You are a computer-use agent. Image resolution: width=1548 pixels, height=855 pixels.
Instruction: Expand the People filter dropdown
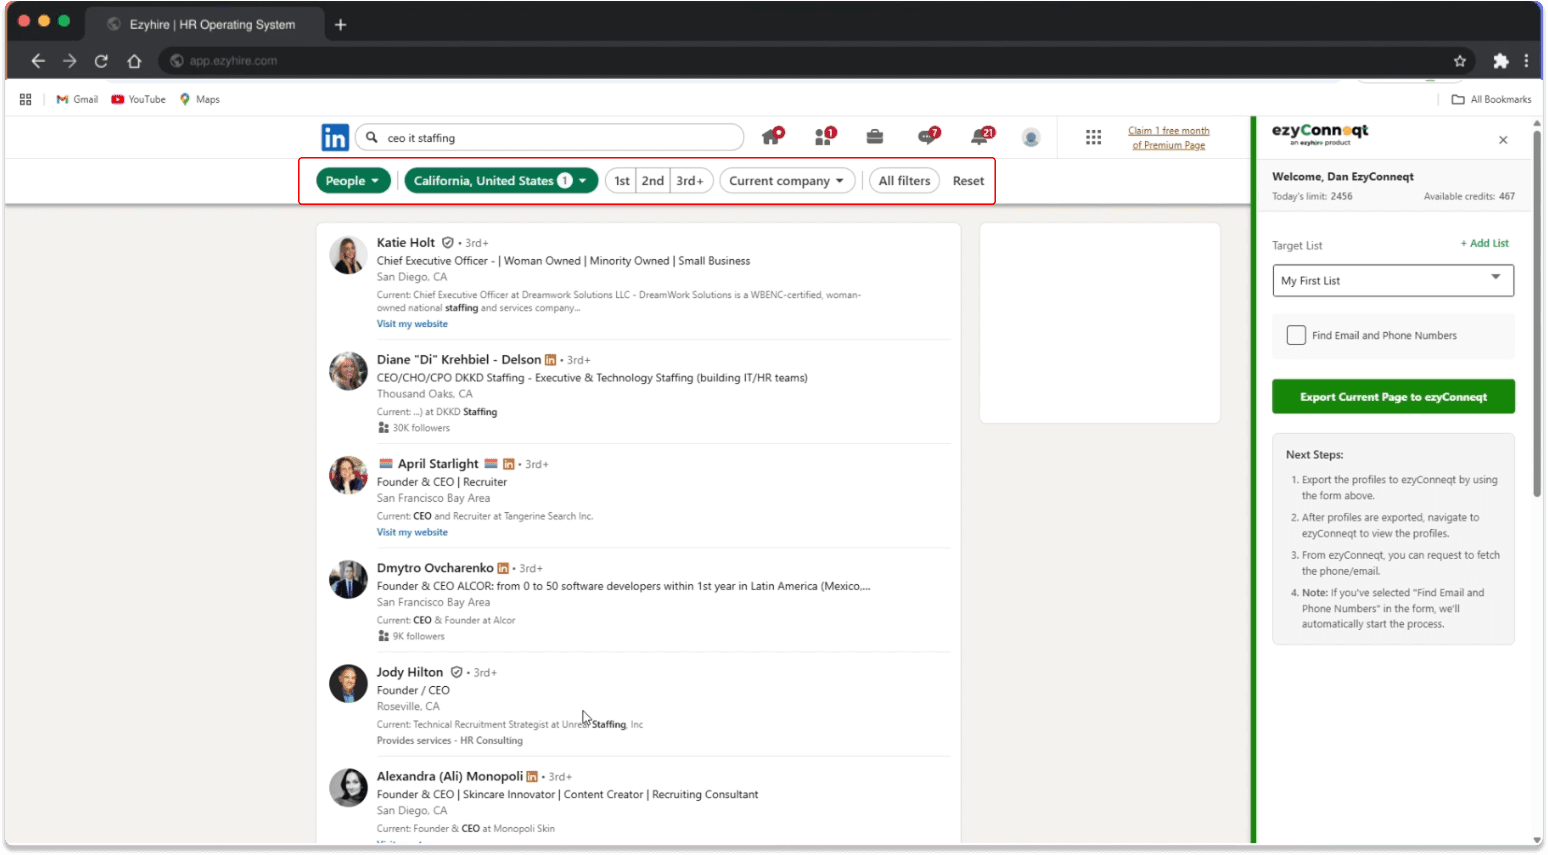point(353,181)
